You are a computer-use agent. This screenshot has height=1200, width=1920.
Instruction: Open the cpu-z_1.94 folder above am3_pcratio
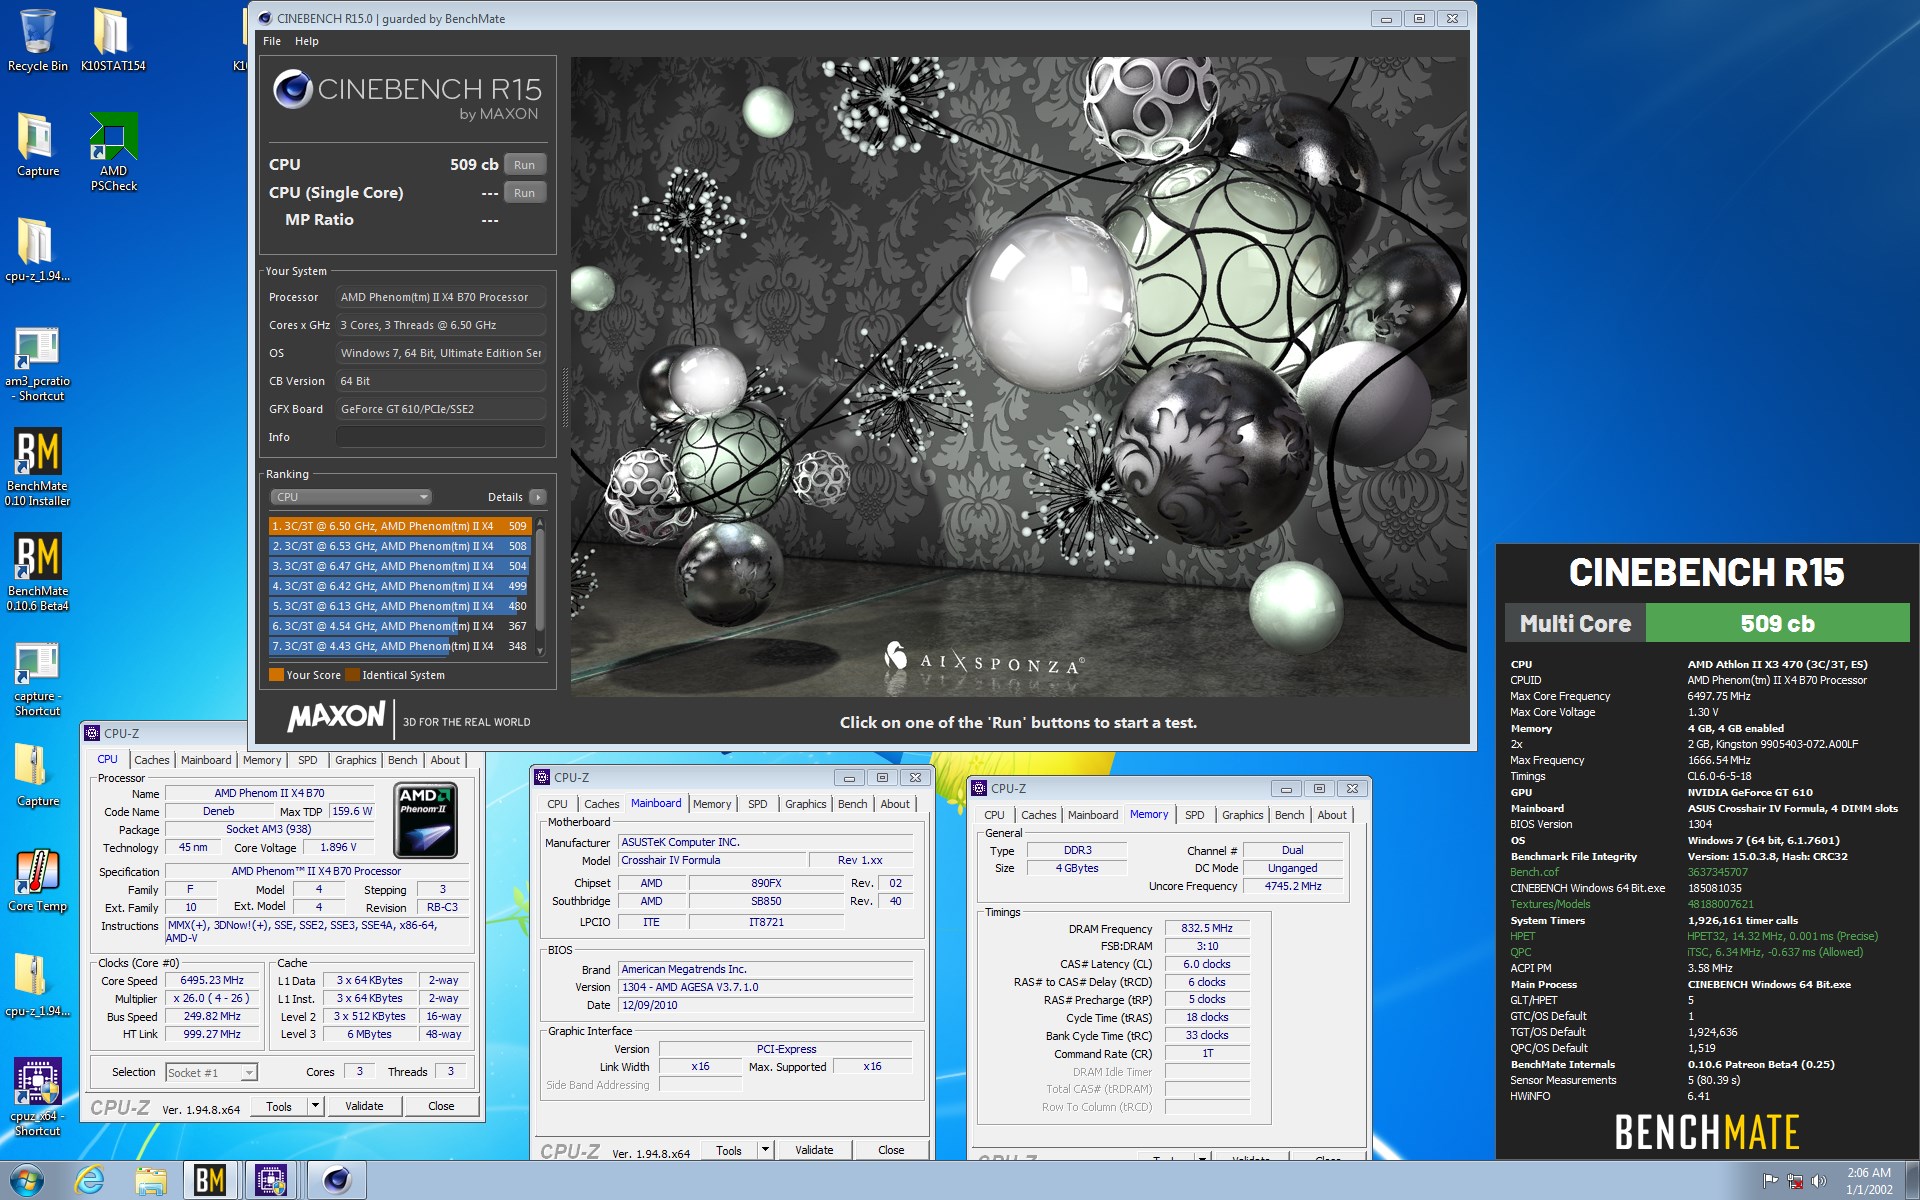pyautogui.click(x=37, y=250)
